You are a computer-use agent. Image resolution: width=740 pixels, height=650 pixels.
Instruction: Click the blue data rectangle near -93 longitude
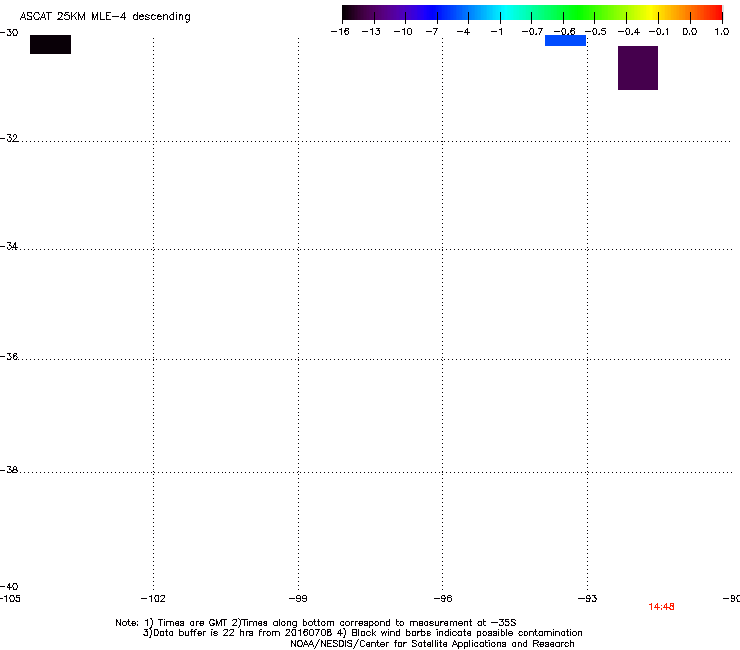[x=565, y=41]
